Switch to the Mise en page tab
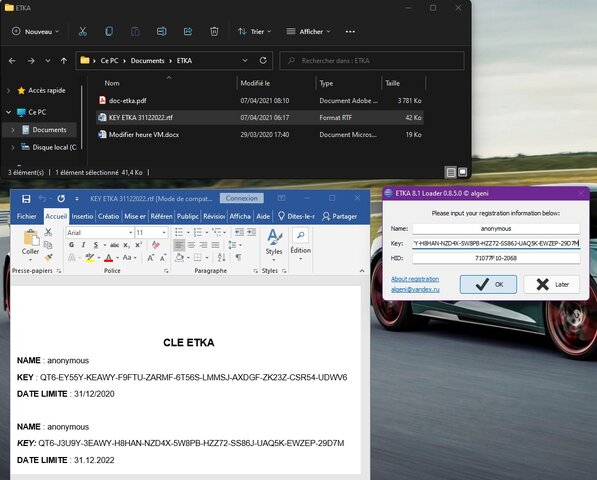The height and width of the screenshot is (480, 597). point(135,216)
